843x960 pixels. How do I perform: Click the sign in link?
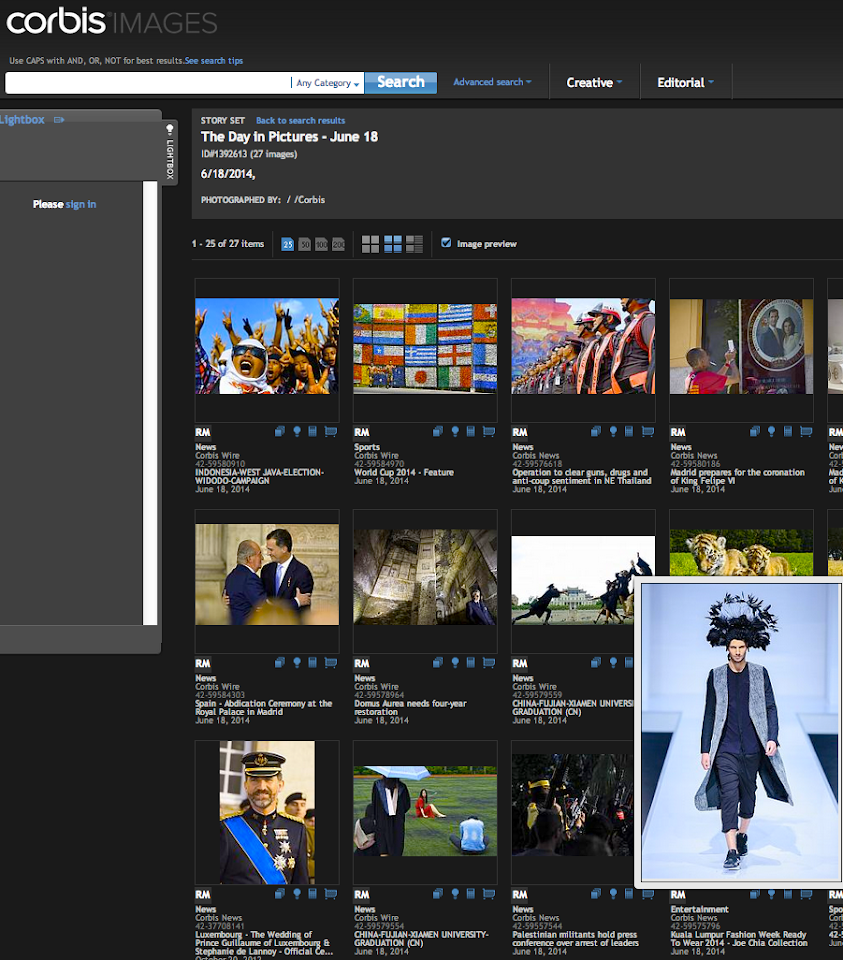(x=81, y=204)
